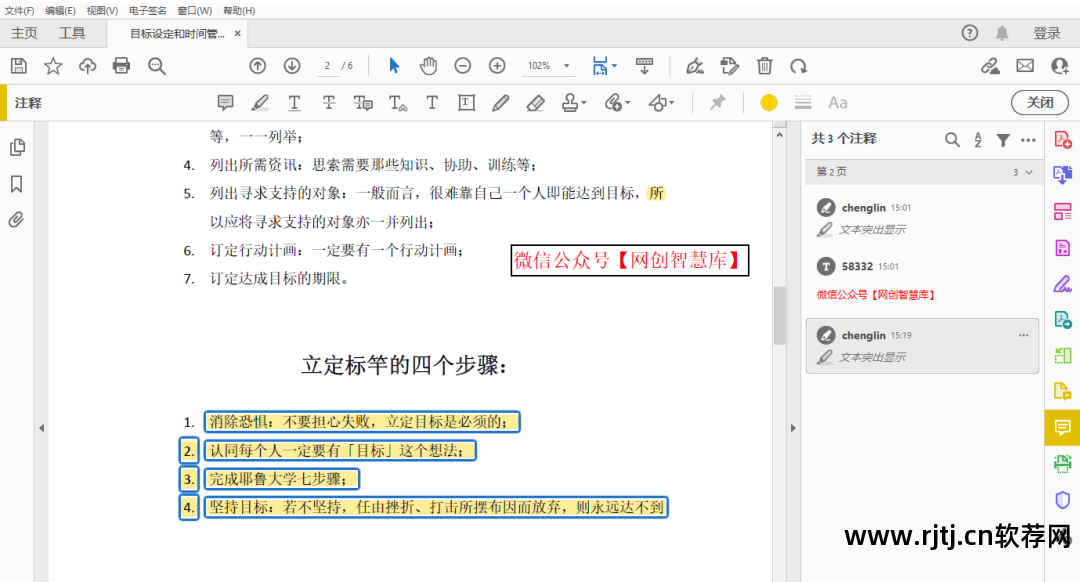This screenshot has width=1080, height=582.
Task: Zoom in with the plus icon
Action: point(497,66)
